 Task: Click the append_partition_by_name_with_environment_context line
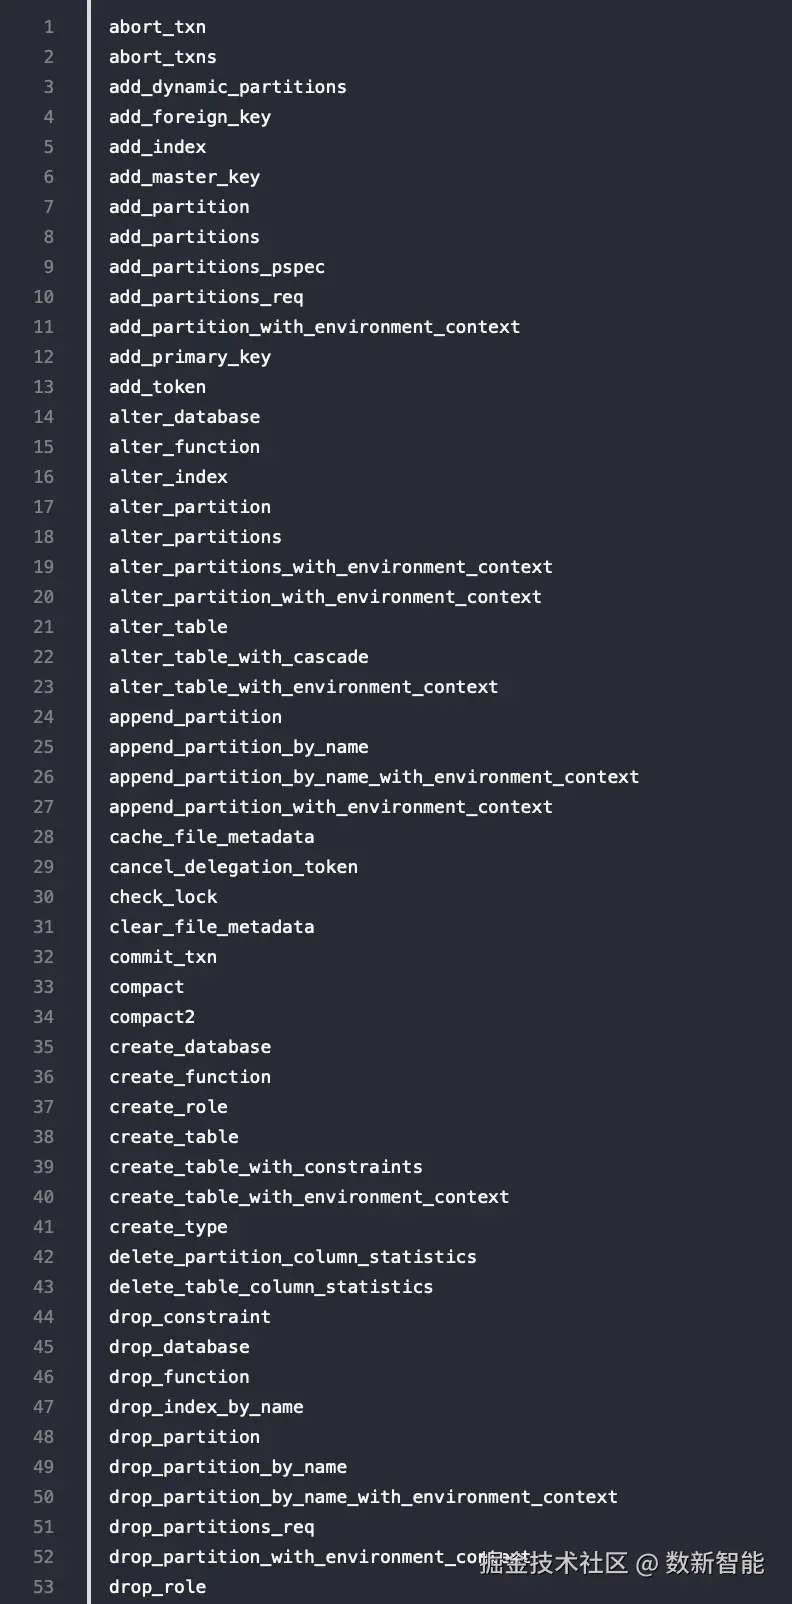click(x=373, y=777)
